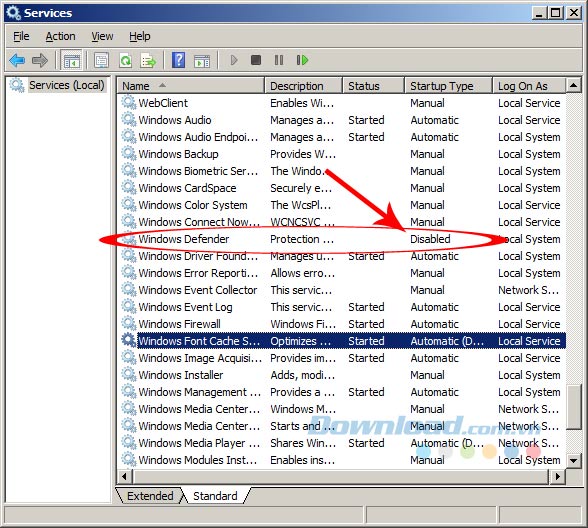Select the Windows Error Reporting service

pos(341,273)
